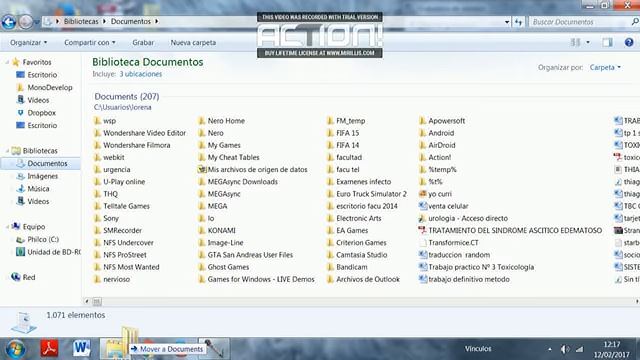This screenshot has height=360, width=640.
Task: Select Trabajo practico Nº 3 Toxicologia
Action: click(476, 267)
